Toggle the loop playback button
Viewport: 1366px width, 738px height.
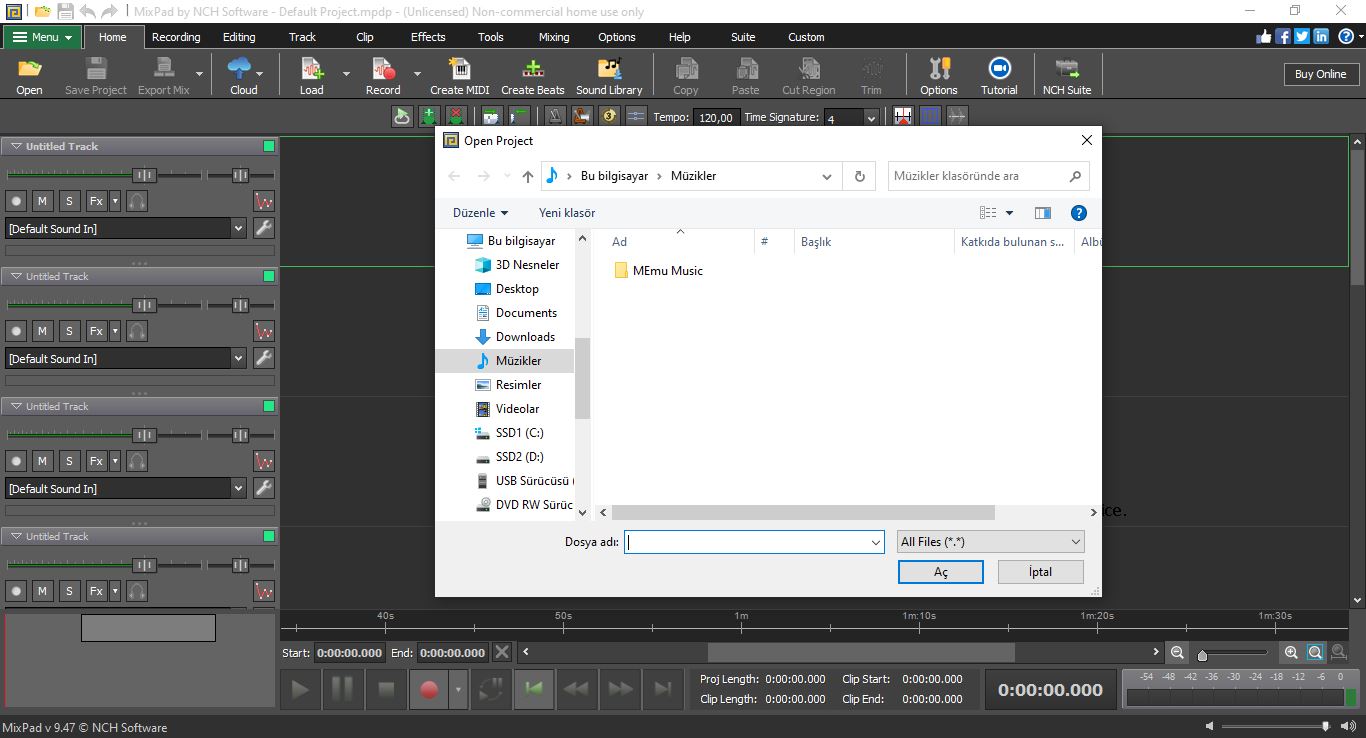coord(490,689)
